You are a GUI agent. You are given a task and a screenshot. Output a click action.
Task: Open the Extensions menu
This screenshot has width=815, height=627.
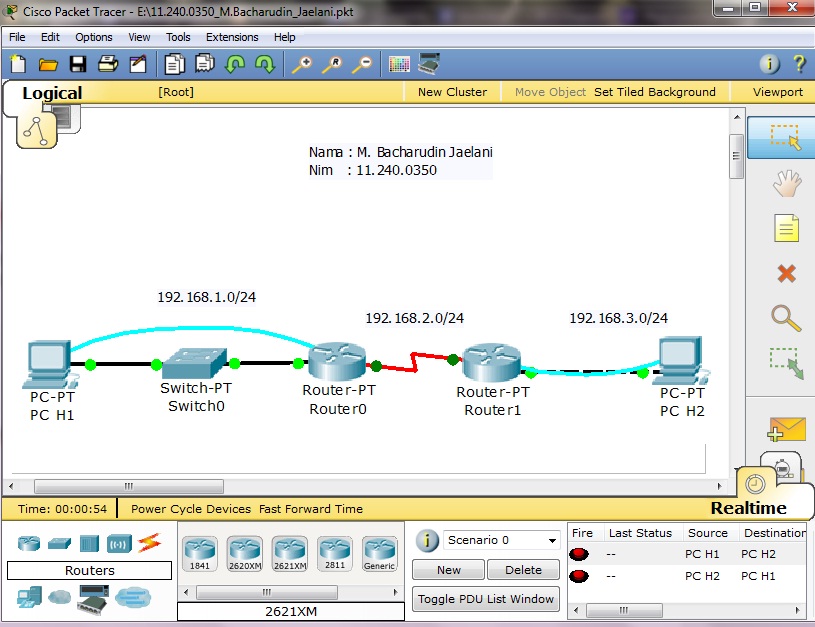click(x=231, y=37)
